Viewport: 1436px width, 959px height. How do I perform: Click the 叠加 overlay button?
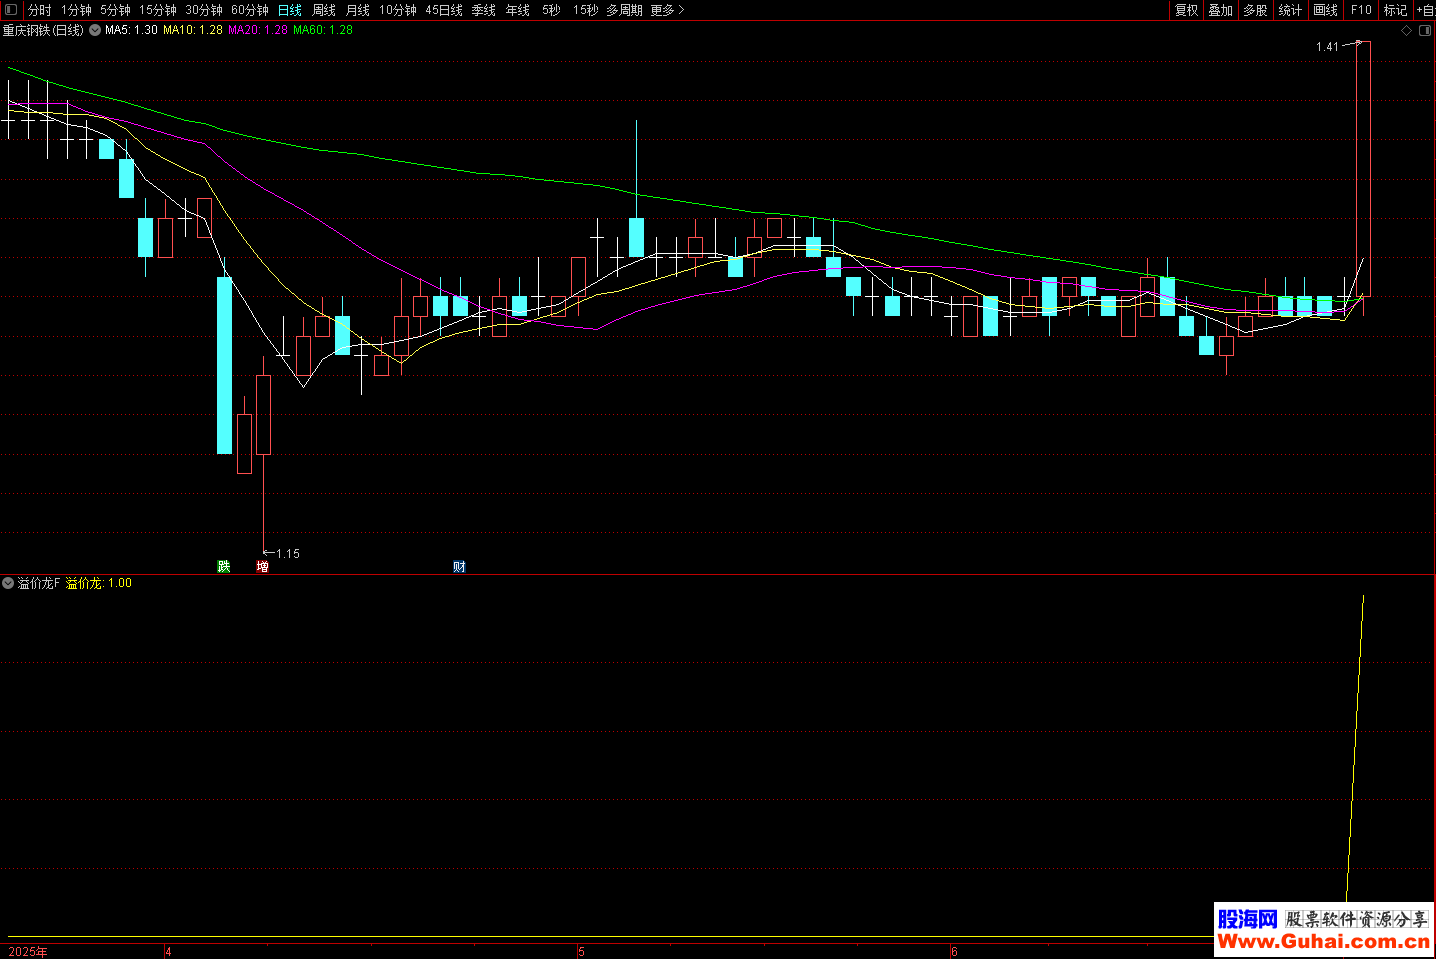click(1221, 10)
